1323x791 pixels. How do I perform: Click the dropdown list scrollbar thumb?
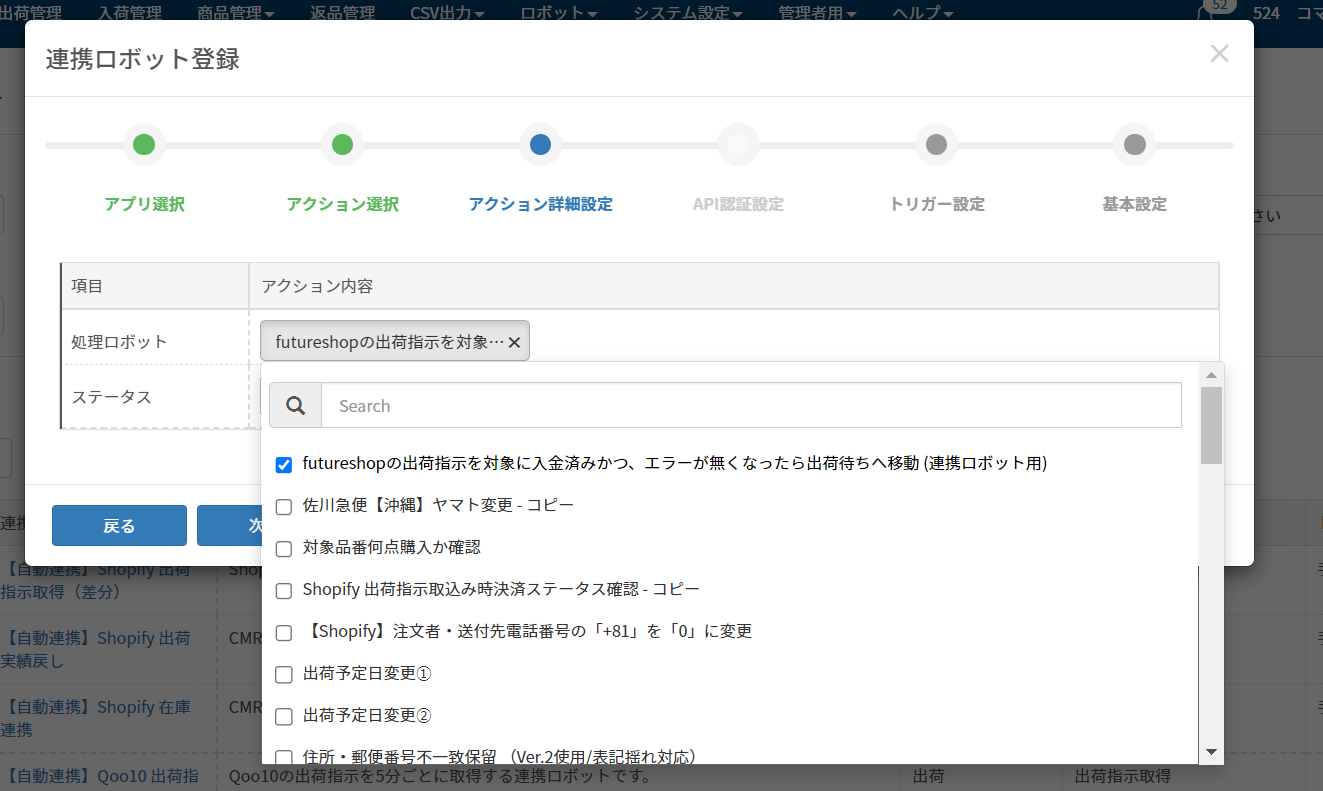pyautogui.click(x=1211, y=425)
